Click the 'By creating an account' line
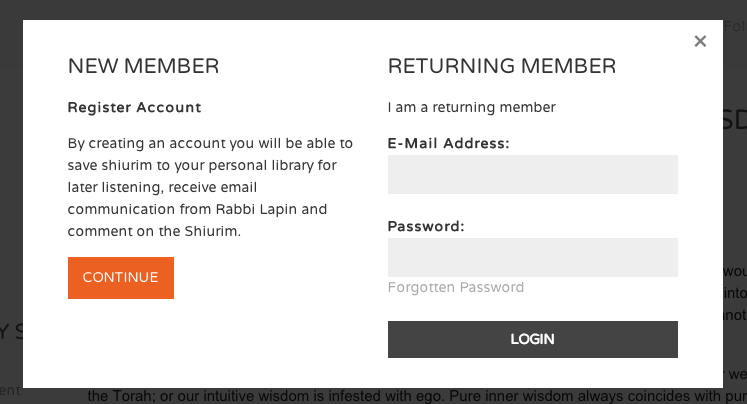 click(210, 143)
